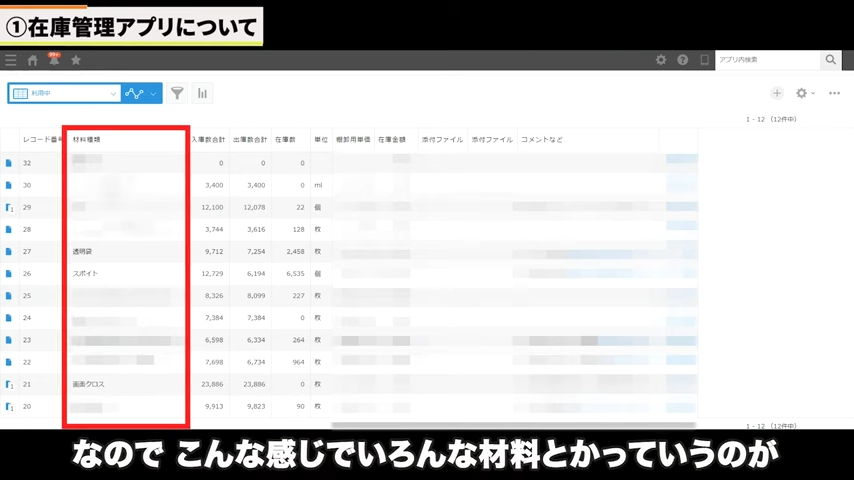Click the 3,744 cell in row 28
The image size is (854, 480).
[x=214, y=229]
